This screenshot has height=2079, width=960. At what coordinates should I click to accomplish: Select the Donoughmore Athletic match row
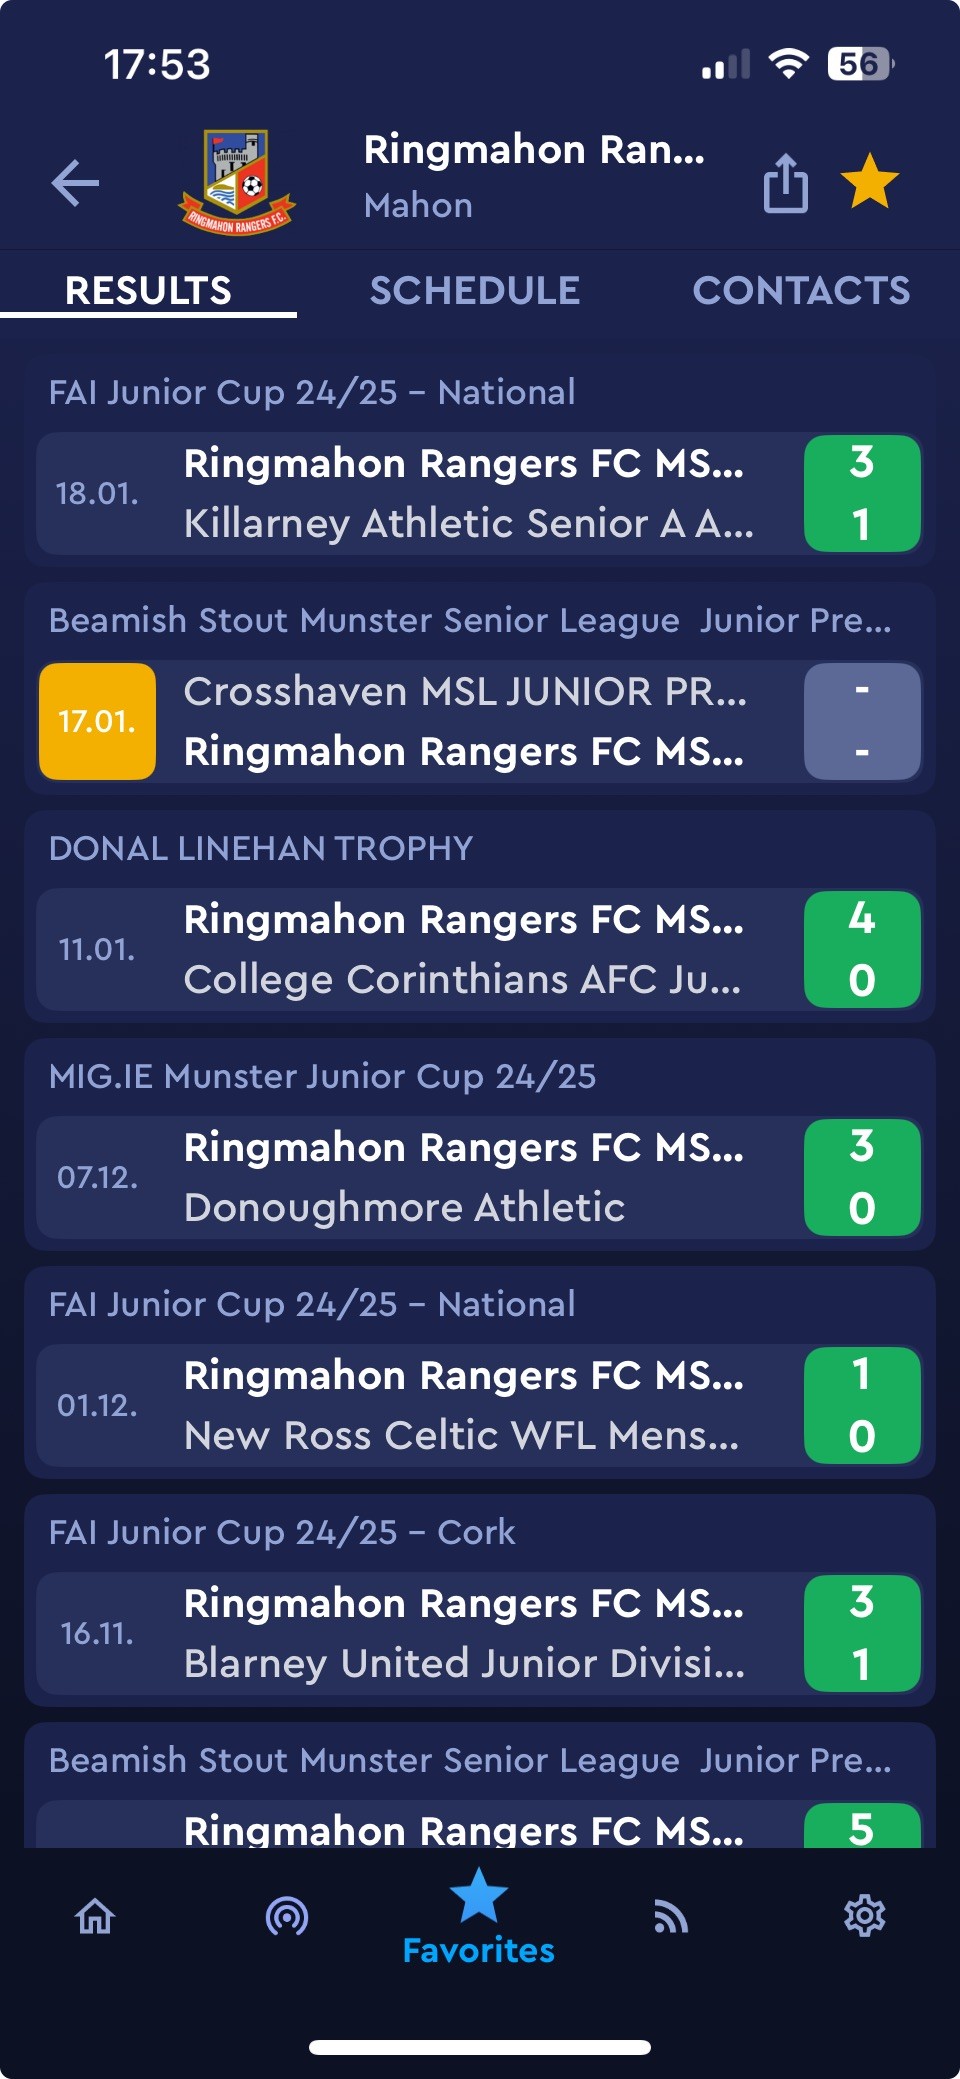[x=480, y=1177]
